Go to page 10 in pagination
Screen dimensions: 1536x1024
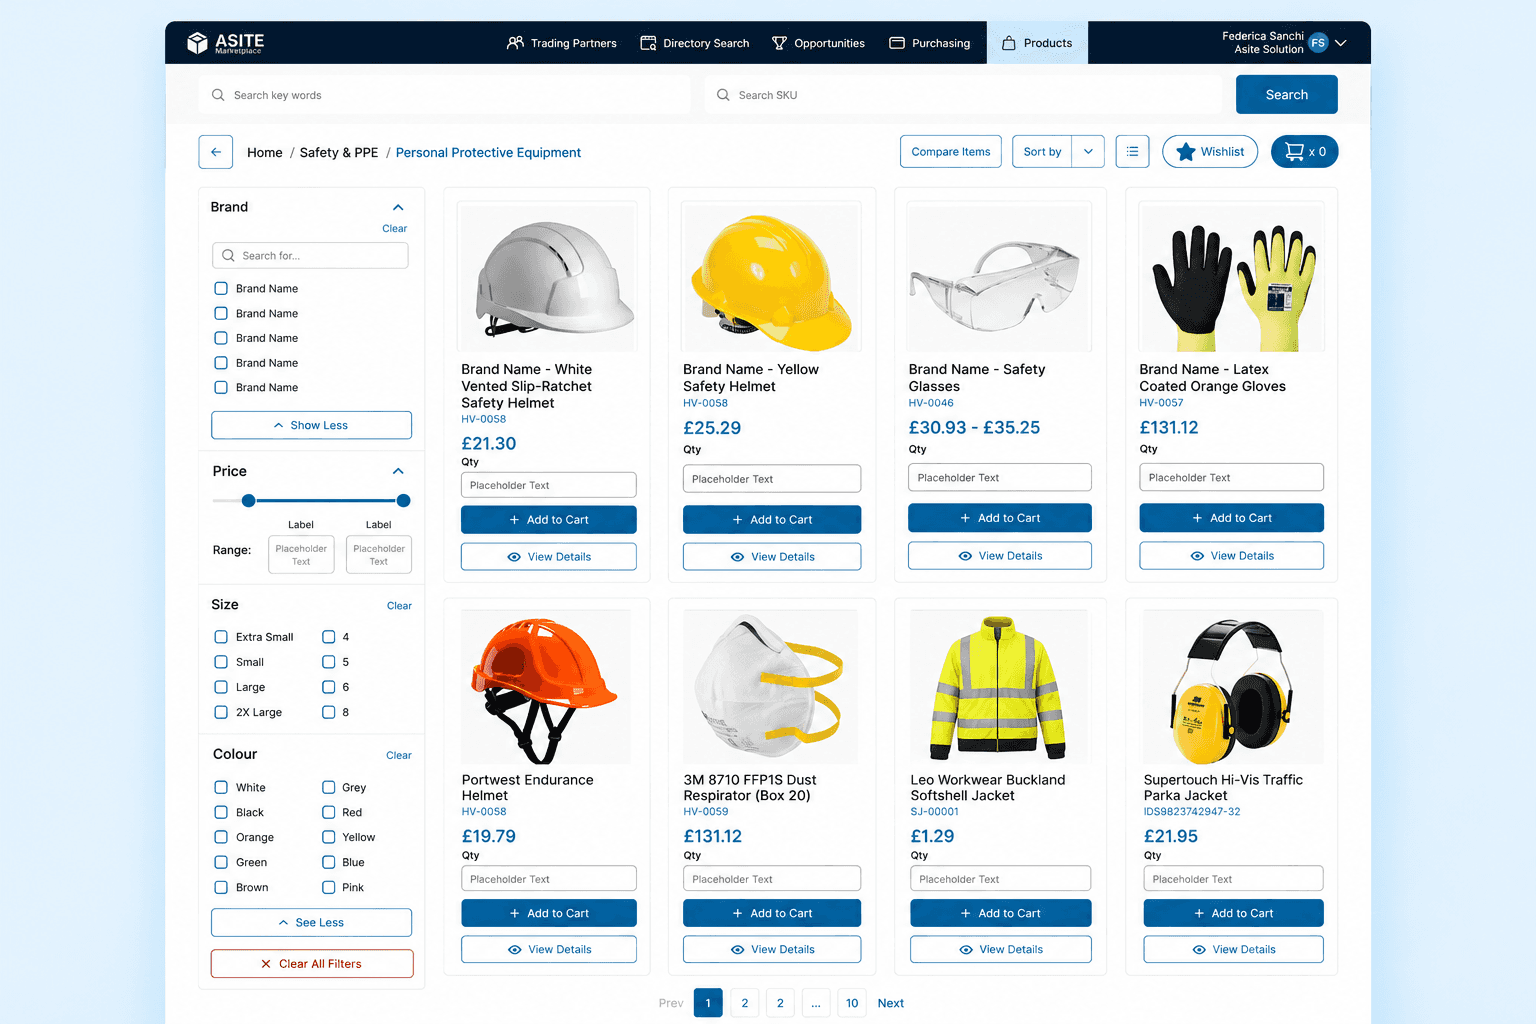pyautogui.click(x=852, y=1003)
